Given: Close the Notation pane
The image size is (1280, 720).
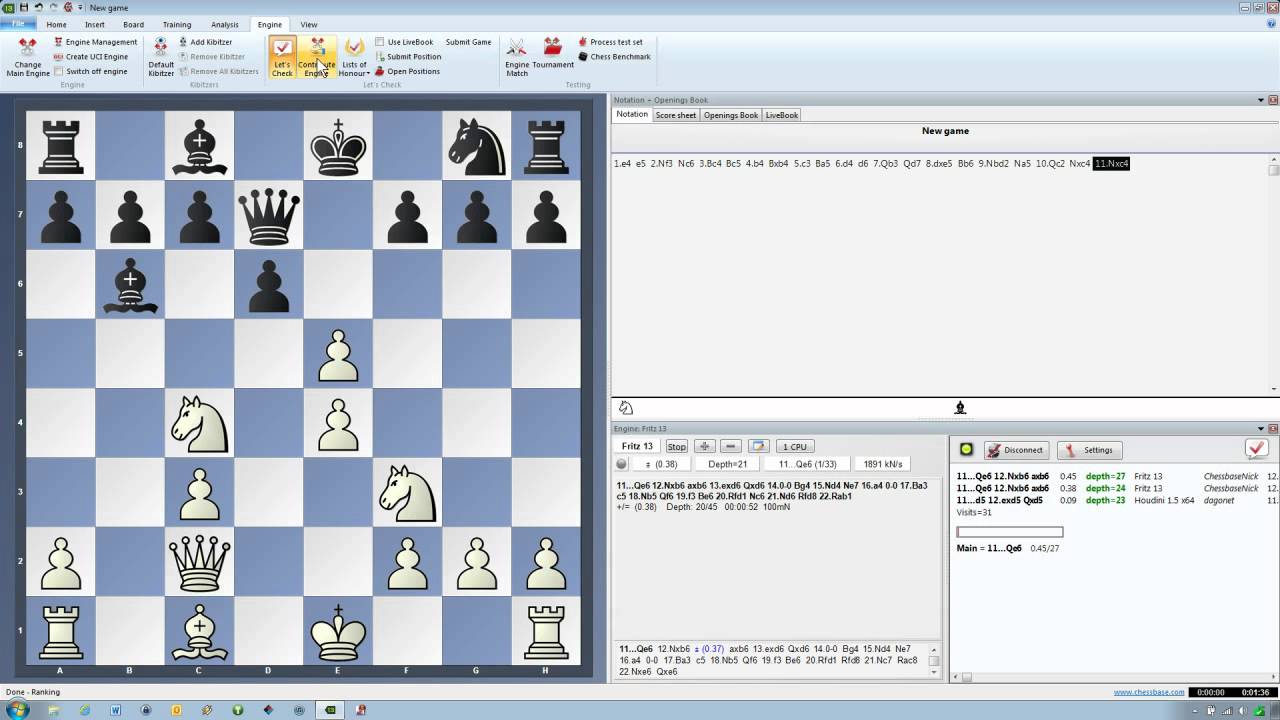Looking at the screenshot, I should pyautogui.click(x=1273, y=100).
